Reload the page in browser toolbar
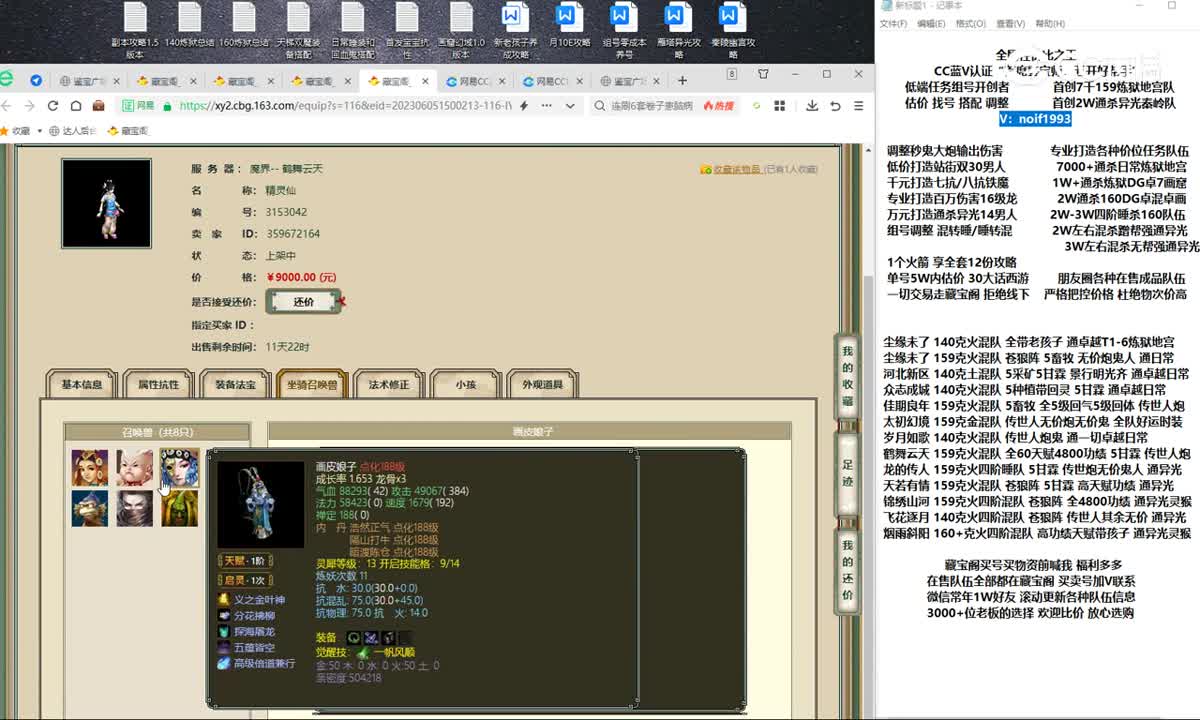Screen dimensions: 1200x720 click(x=53, y=105)
